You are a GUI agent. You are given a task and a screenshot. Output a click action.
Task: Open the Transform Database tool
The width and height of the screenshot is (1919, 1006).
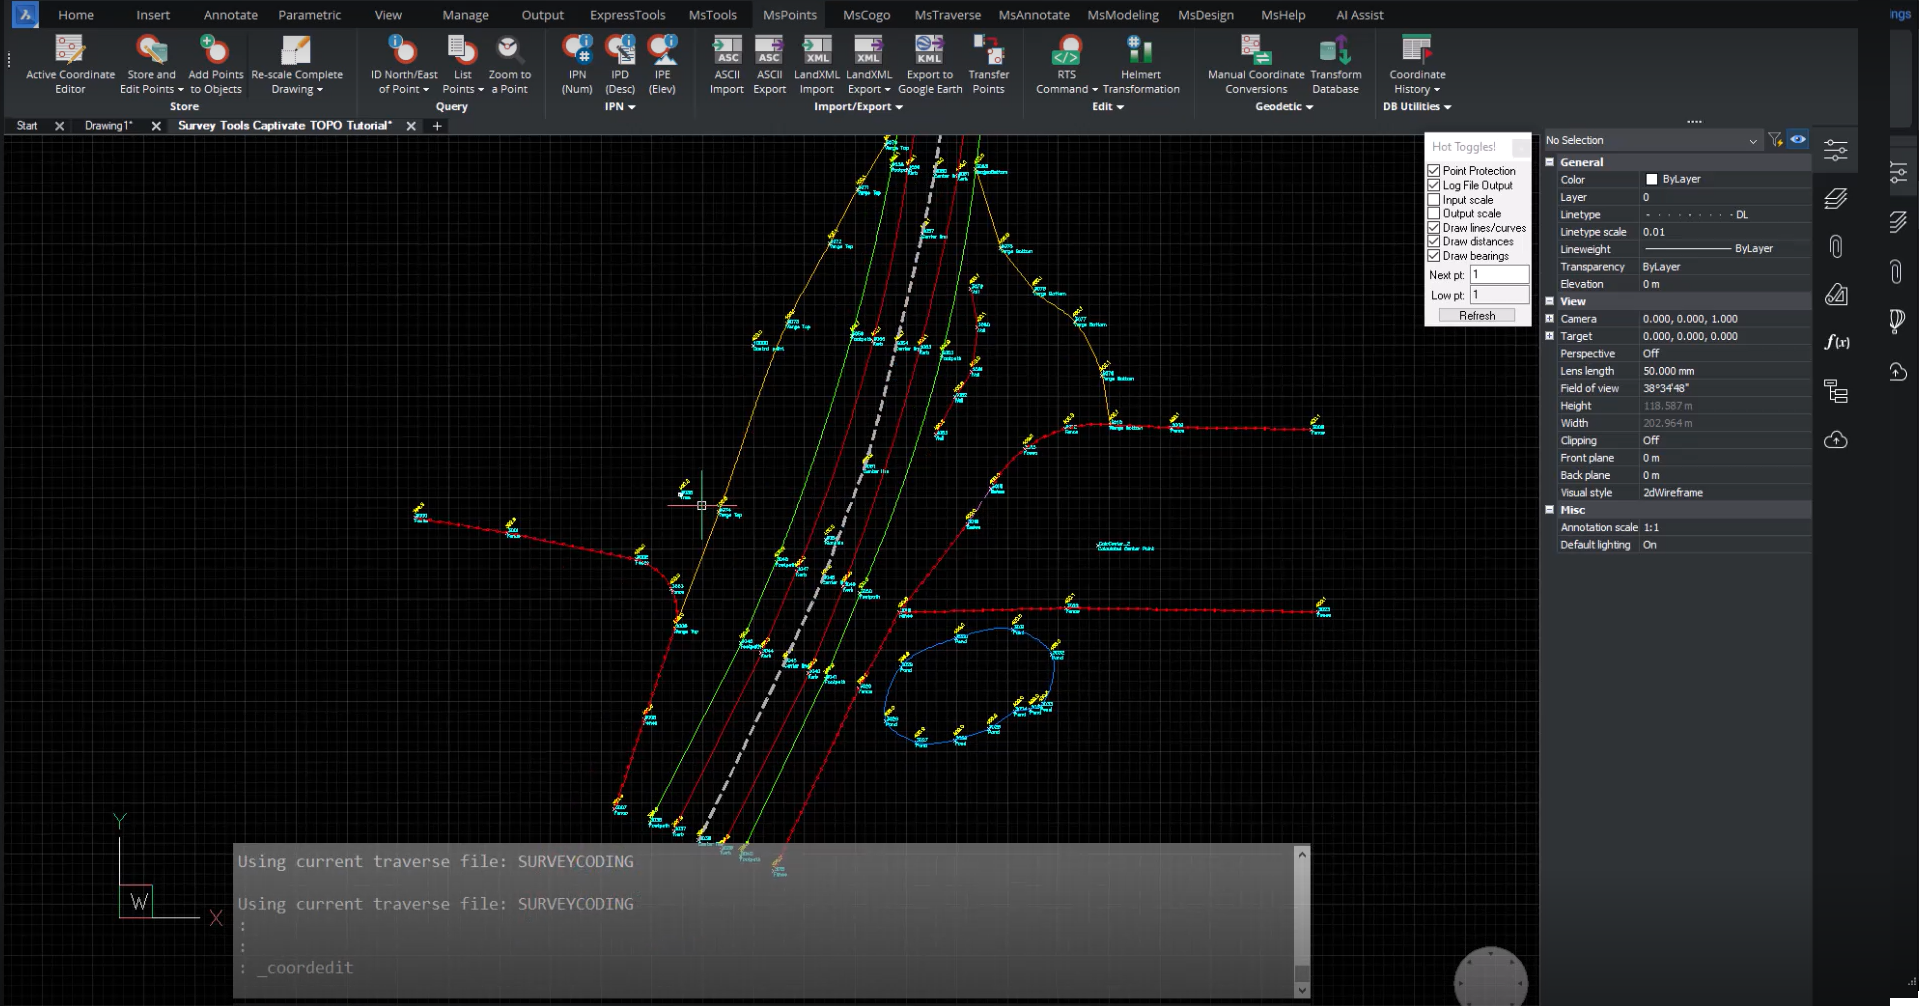pyautogui.click(x=1335, y=62)
